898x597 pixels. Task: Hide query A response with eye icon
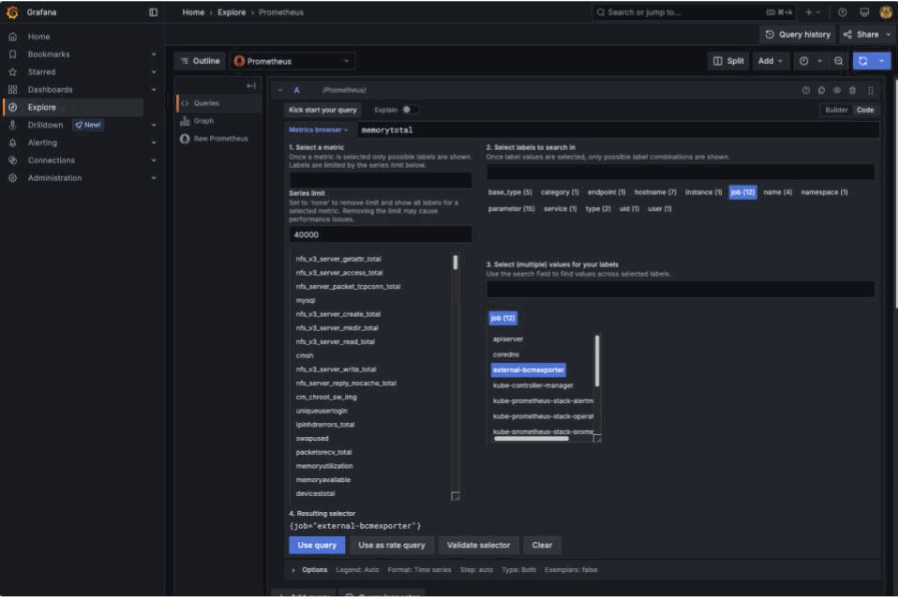click(837, 90)
